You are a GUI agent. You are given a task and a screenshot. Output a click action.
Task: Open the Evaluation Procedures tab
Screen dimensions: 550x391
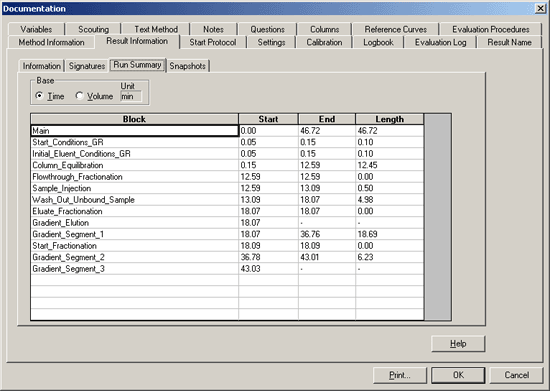point(490,29)
